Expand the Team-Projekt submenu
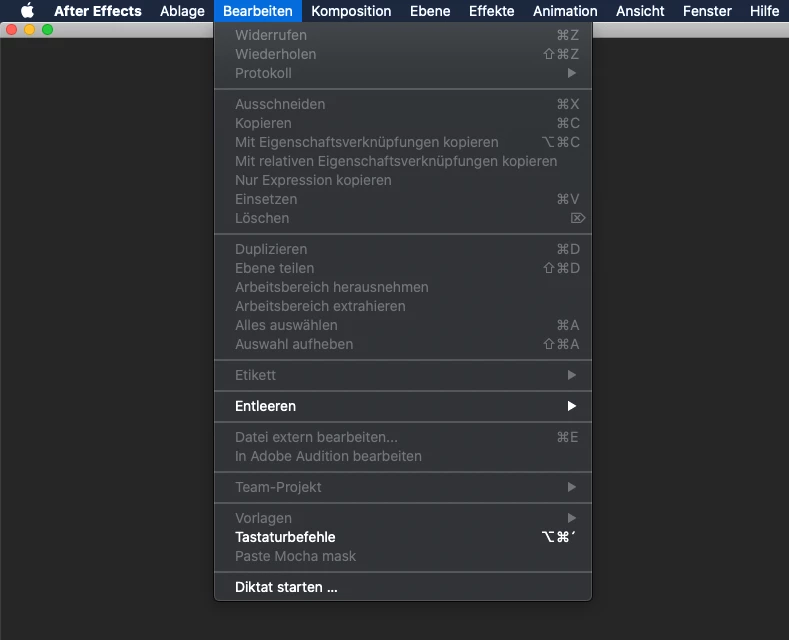The image size is (789, 640). pos(403,487)
